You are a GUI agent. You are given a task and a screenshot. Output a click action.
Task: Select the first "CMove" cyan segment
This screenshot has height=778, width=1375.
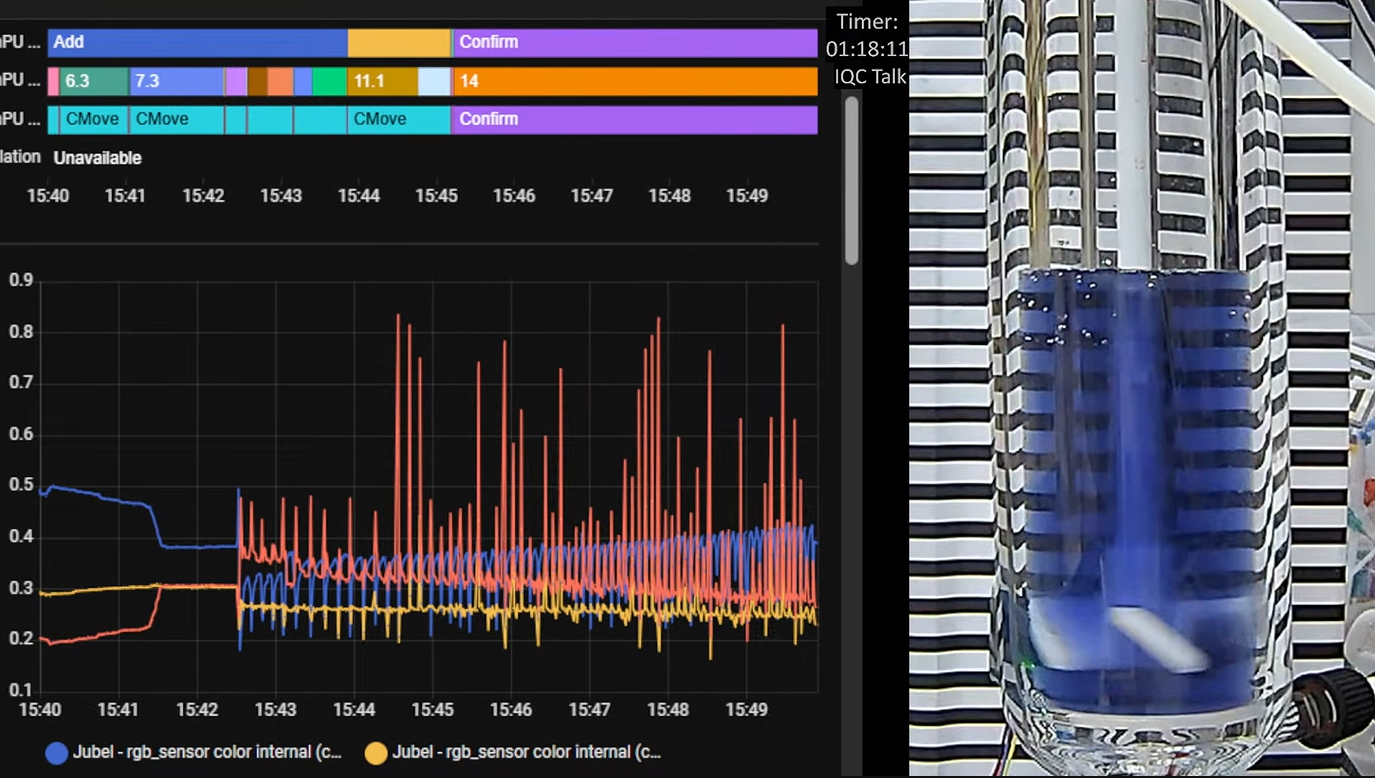click(93, 119)
